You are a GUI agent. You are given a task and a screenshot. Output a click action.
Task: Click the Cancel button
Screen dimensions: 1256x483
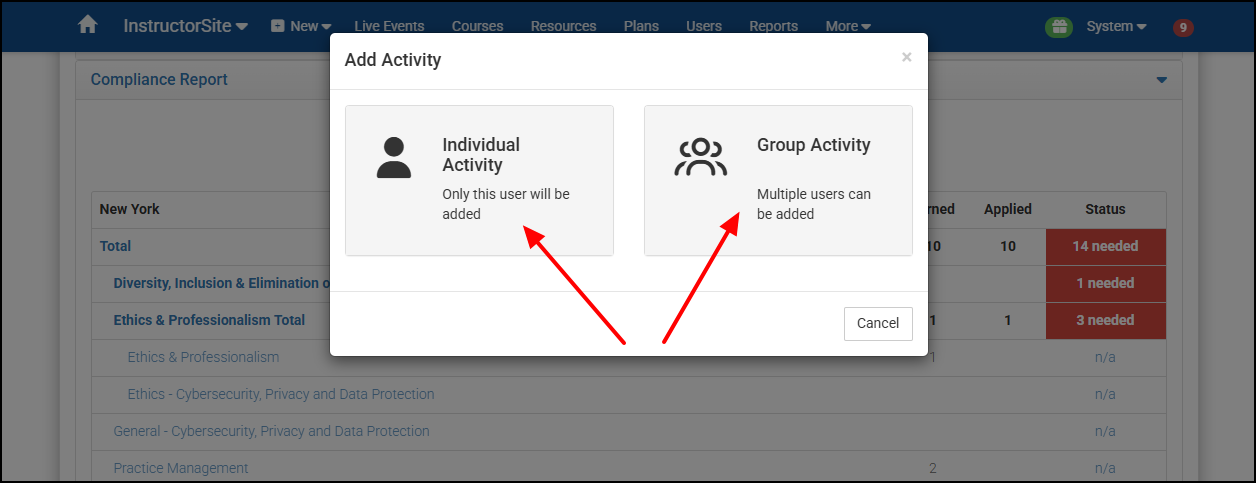[878, 323]
